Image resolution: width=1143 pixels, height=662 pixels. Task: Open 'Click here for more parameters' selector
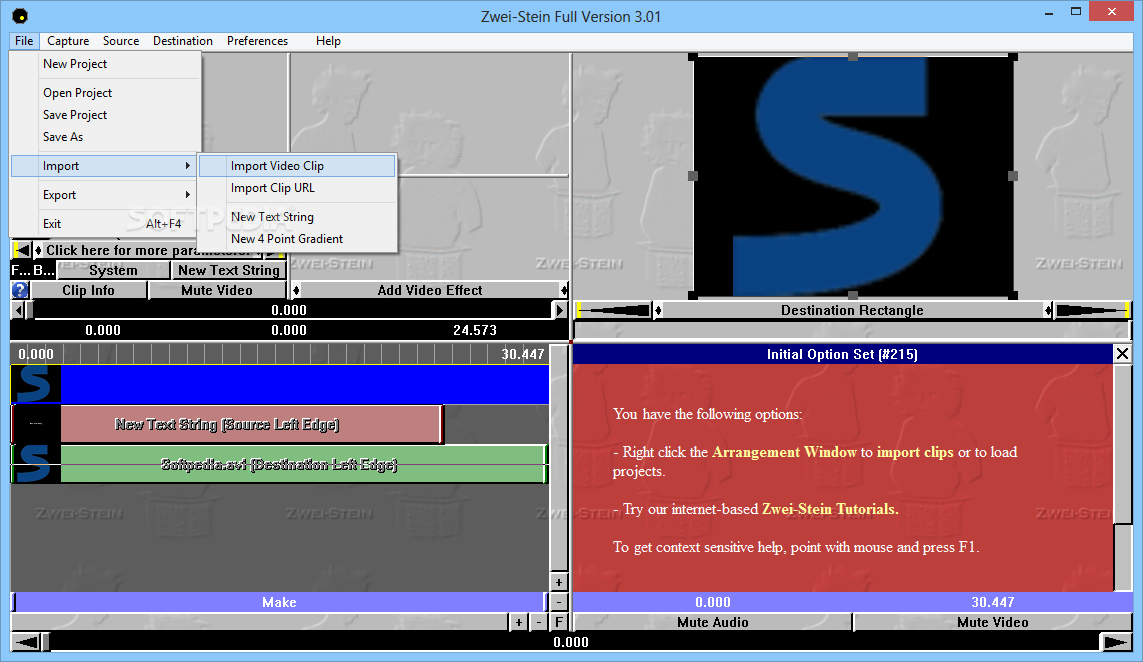(149, 250)
